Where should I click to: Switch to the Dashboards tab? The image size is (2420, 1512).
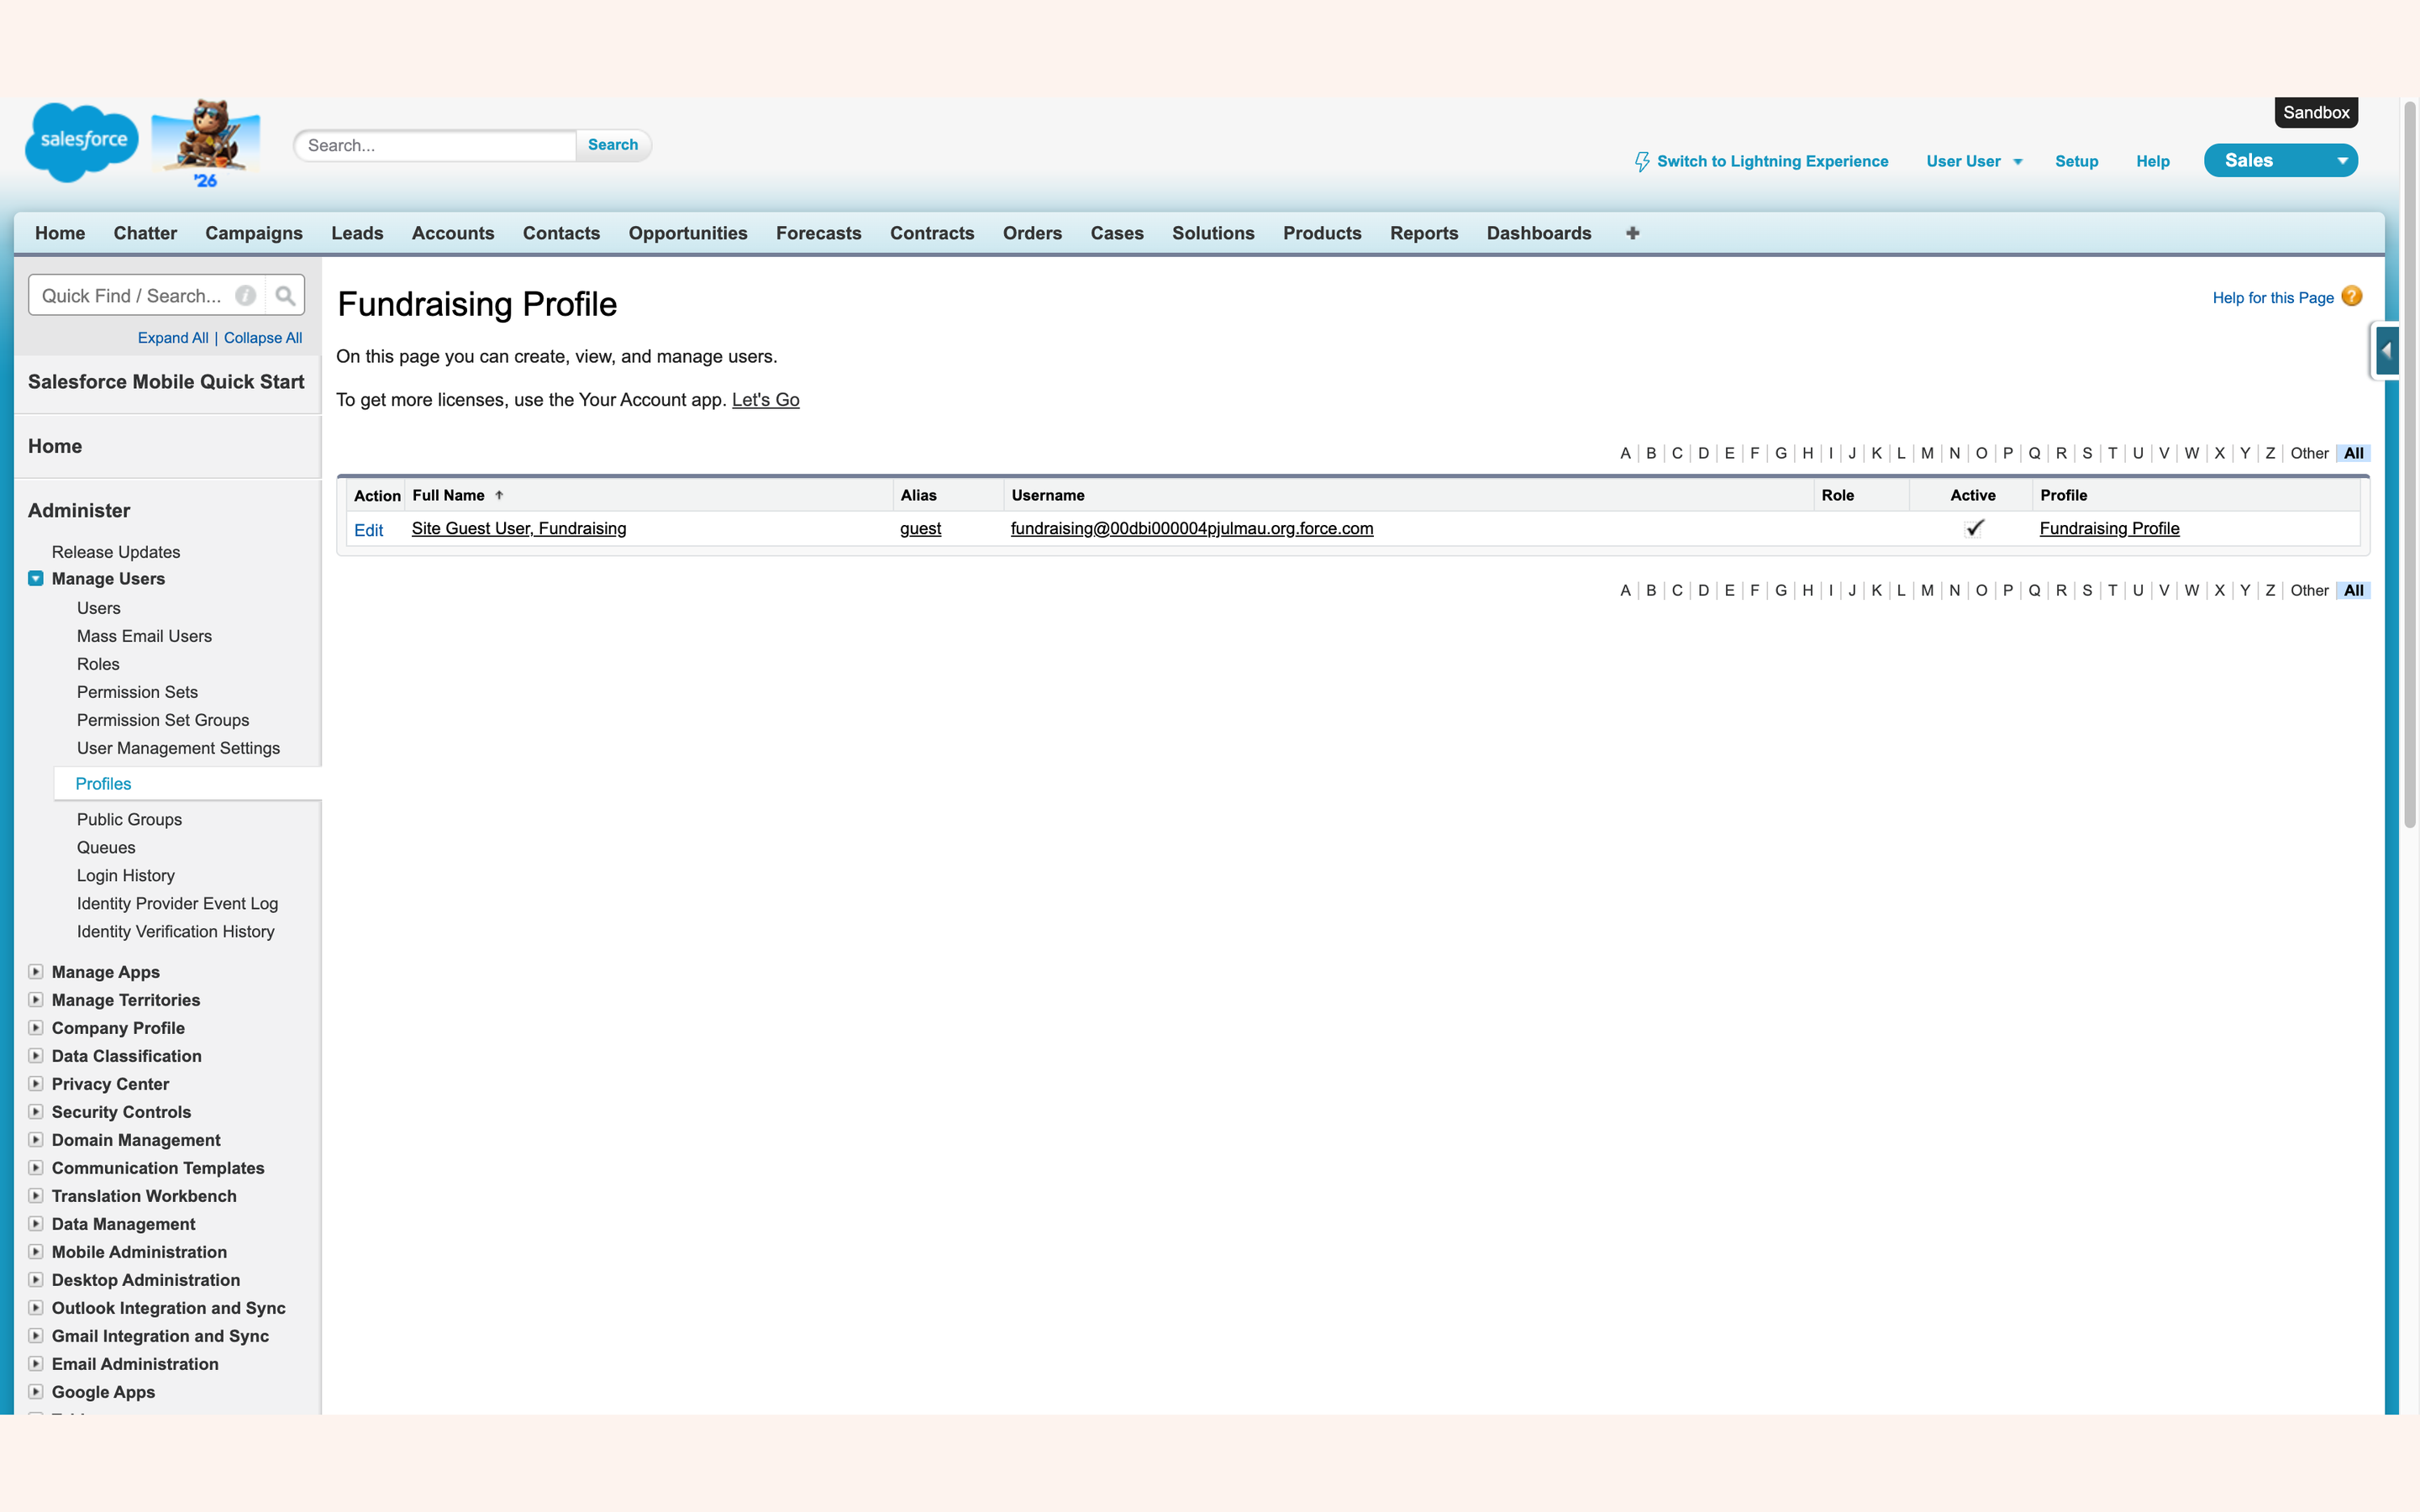[1538, 233]
